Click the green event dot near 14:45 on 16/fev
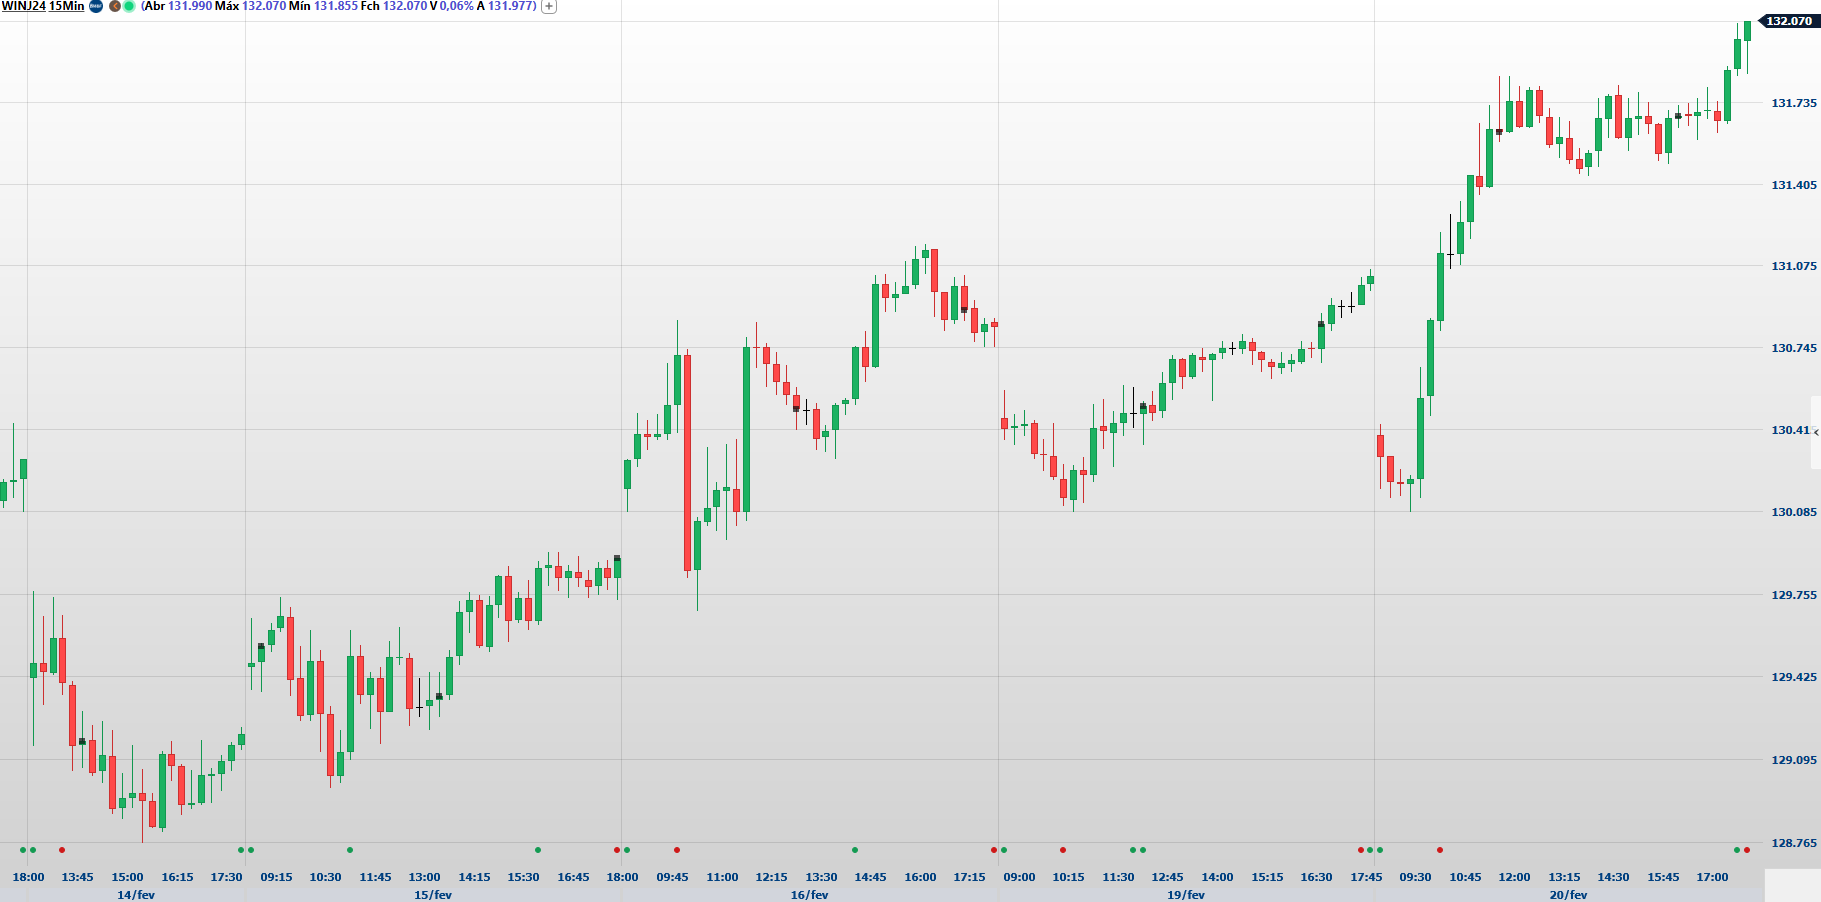Image resolution: width=1821 pixels, height=902 pixels. pos(855,850)
